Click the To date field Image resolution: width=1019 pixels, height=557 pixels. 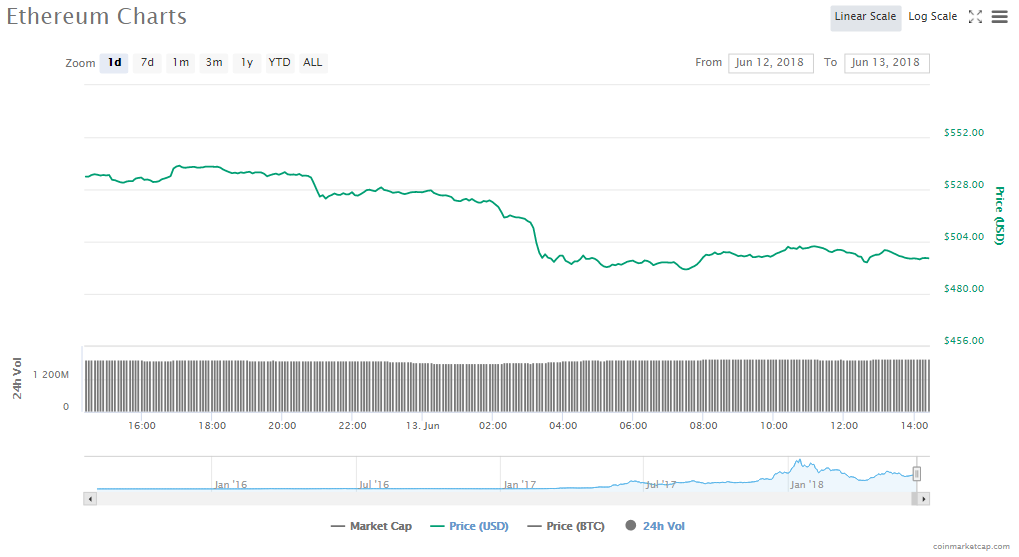tap(887, 63)
